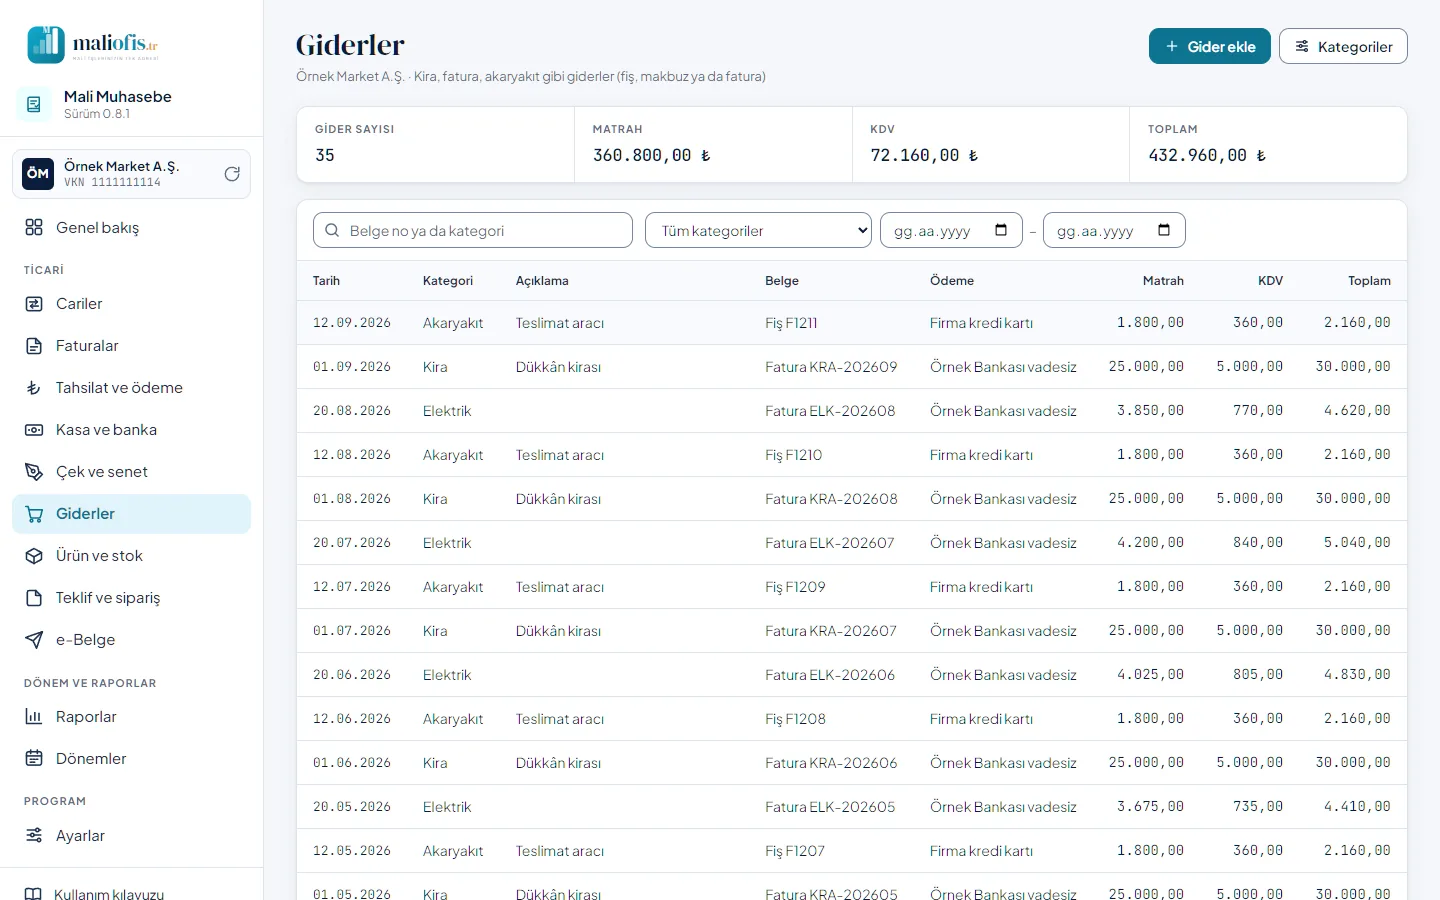Click the Giderler shopping cart icon

[x=34, y=514]
